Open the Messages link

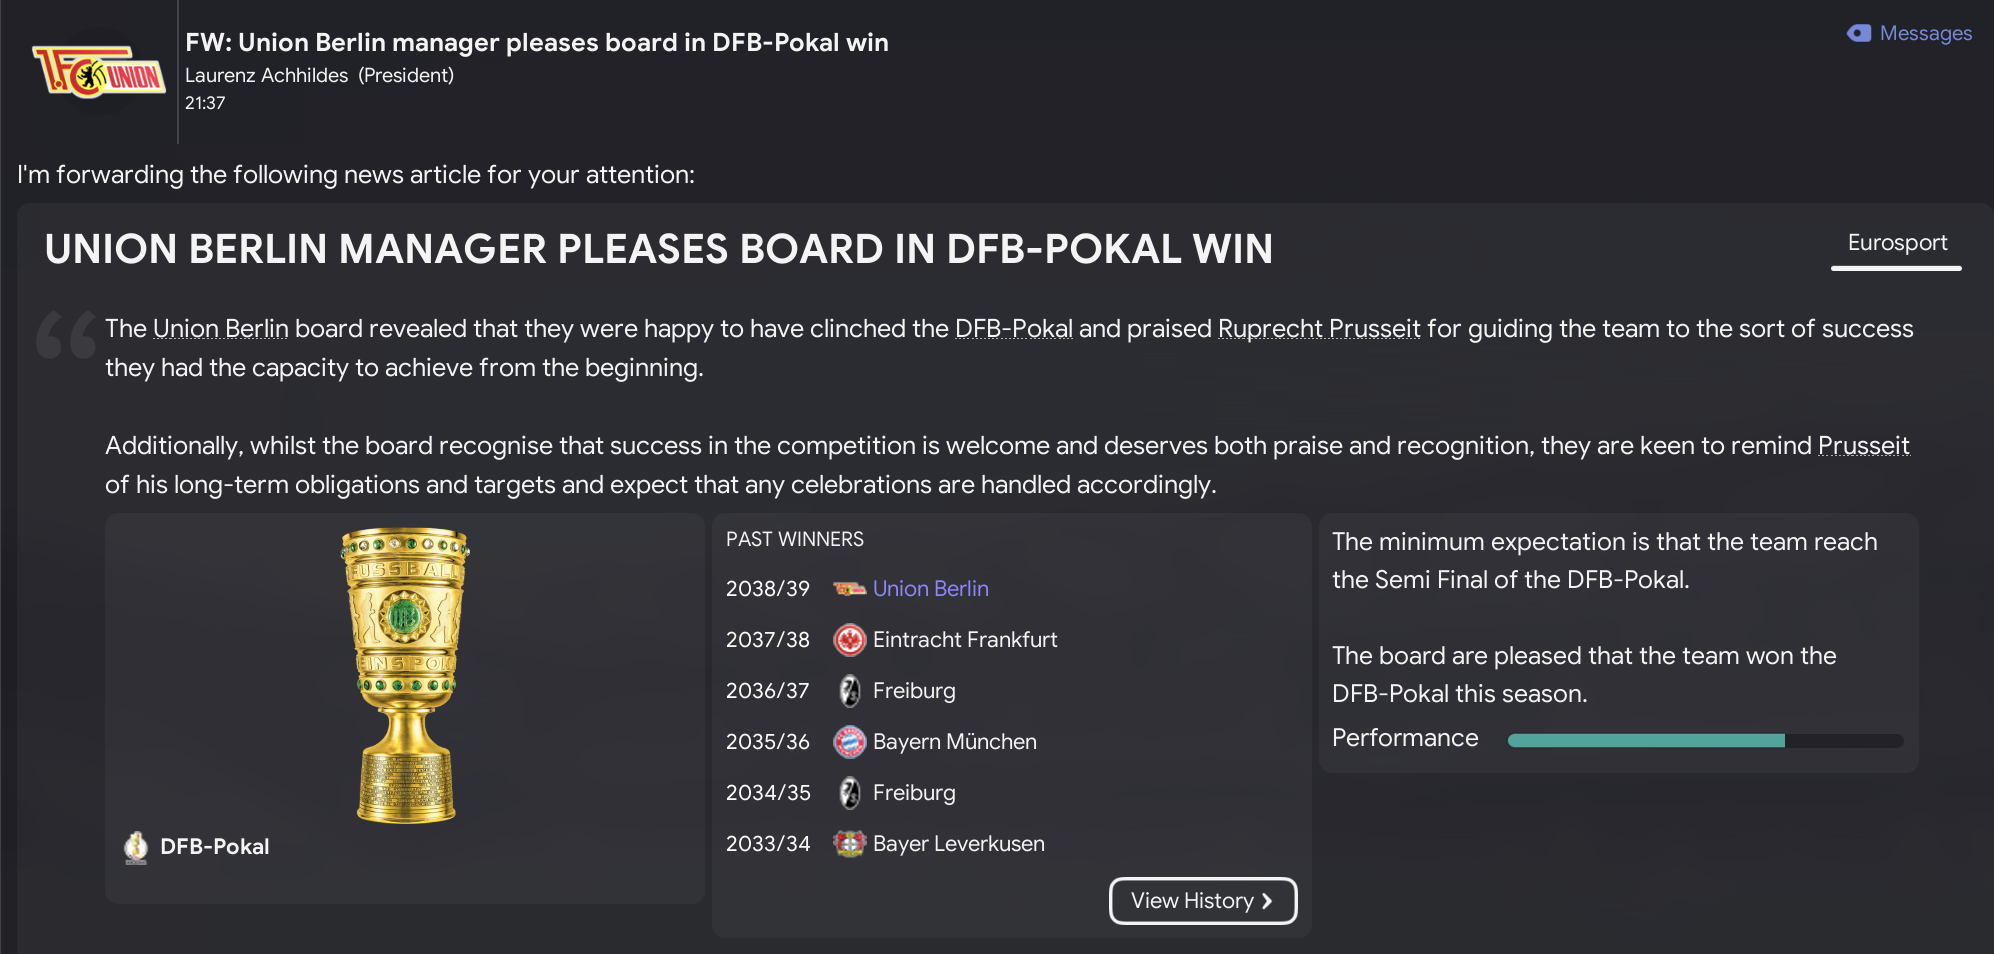click(1925, 33)
